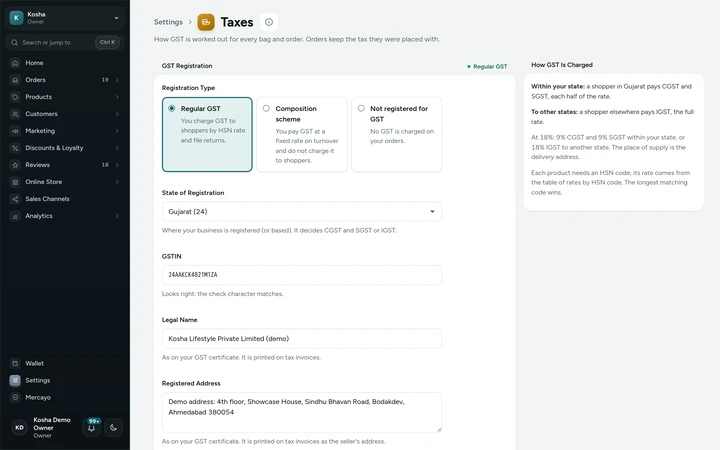Open Wallet menu item
The width and height of the screenshot is (720, 450).
point(65,363)
